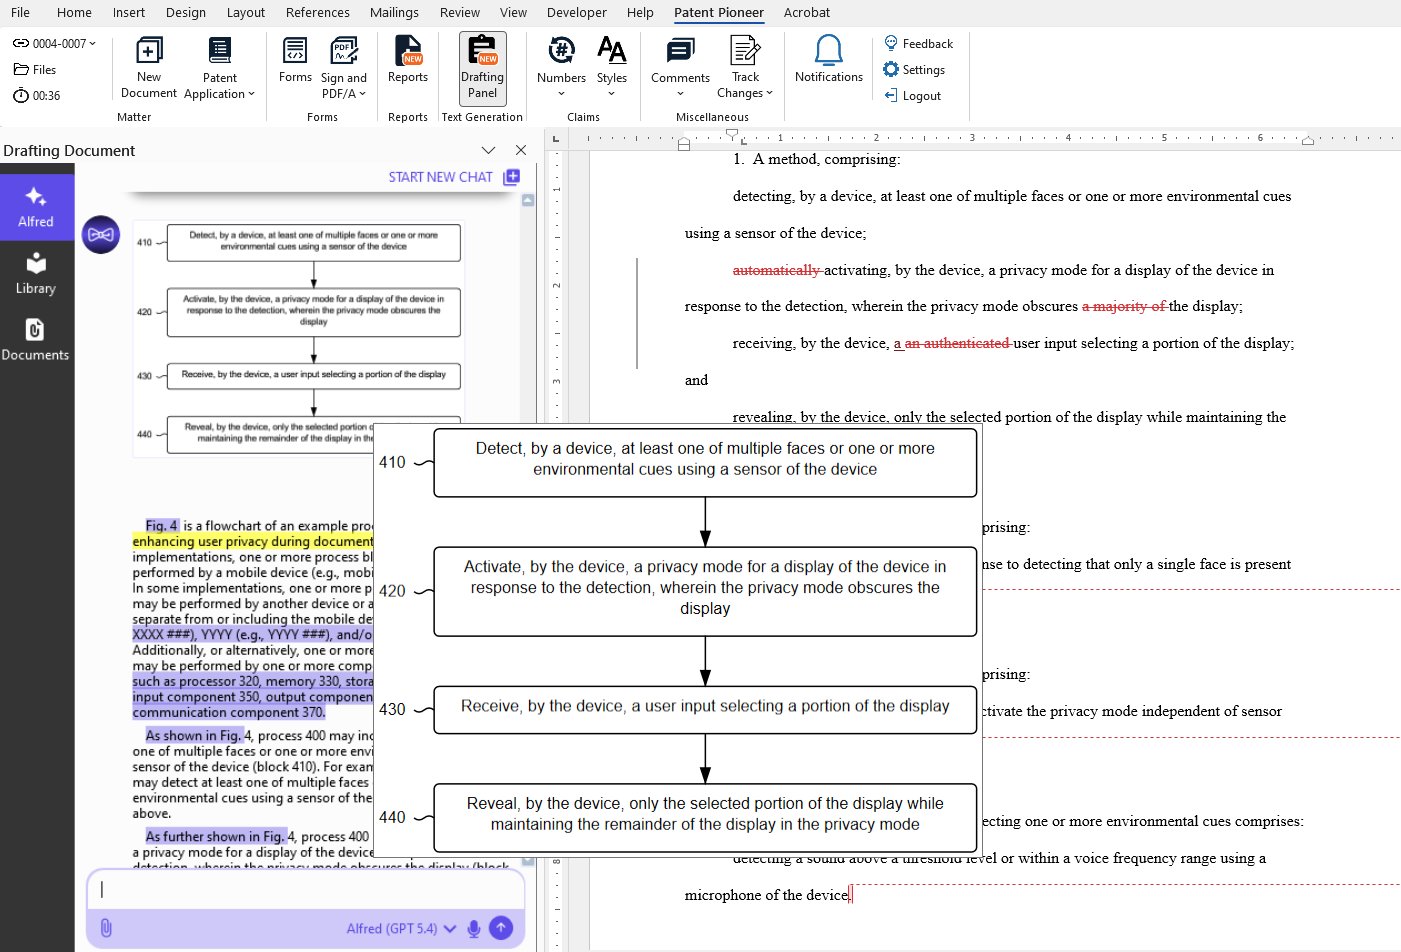Toggle the Drafting Panel
This screenshot has width=1401, height=952.
482,66
